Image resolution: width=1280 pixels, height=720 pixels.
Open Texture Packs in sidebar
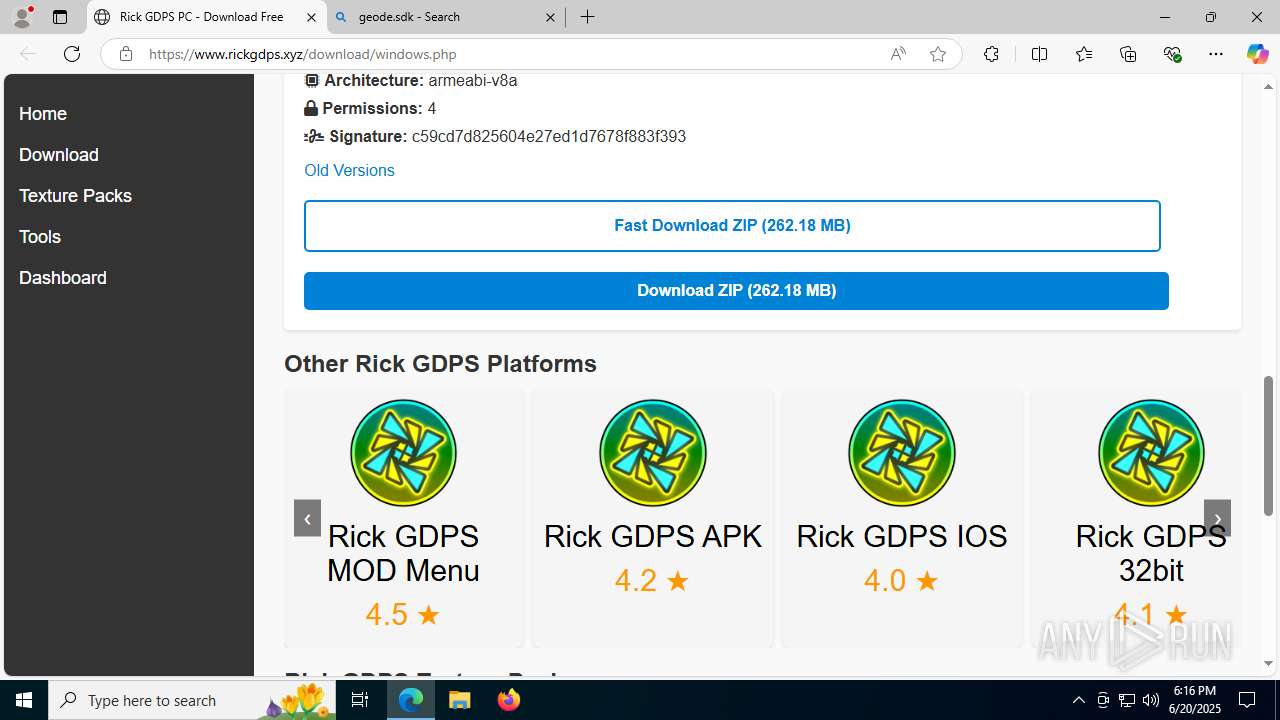click(75, 196)
